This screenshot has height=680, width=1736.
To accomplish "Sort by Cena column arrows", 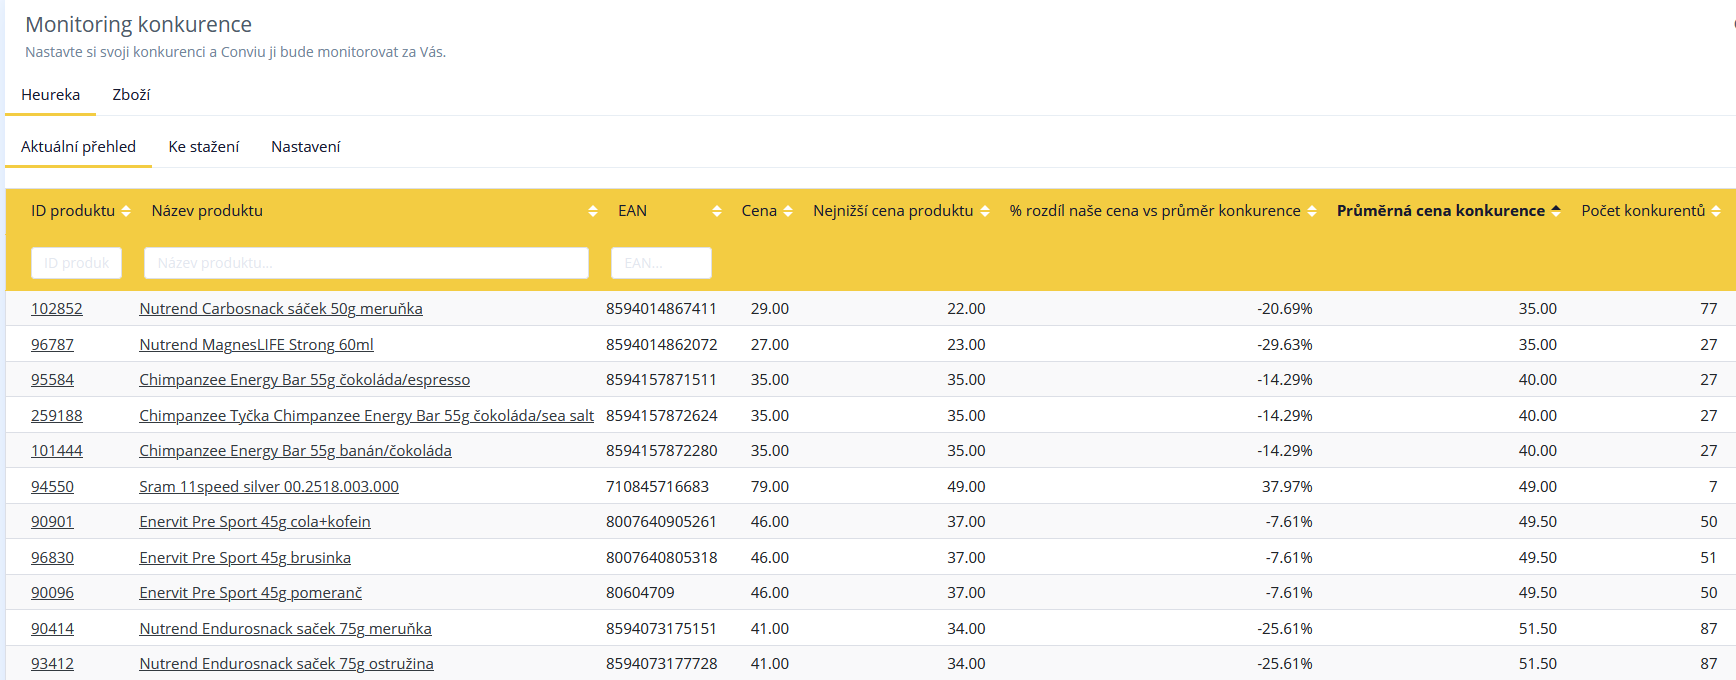I will [788, 211].
